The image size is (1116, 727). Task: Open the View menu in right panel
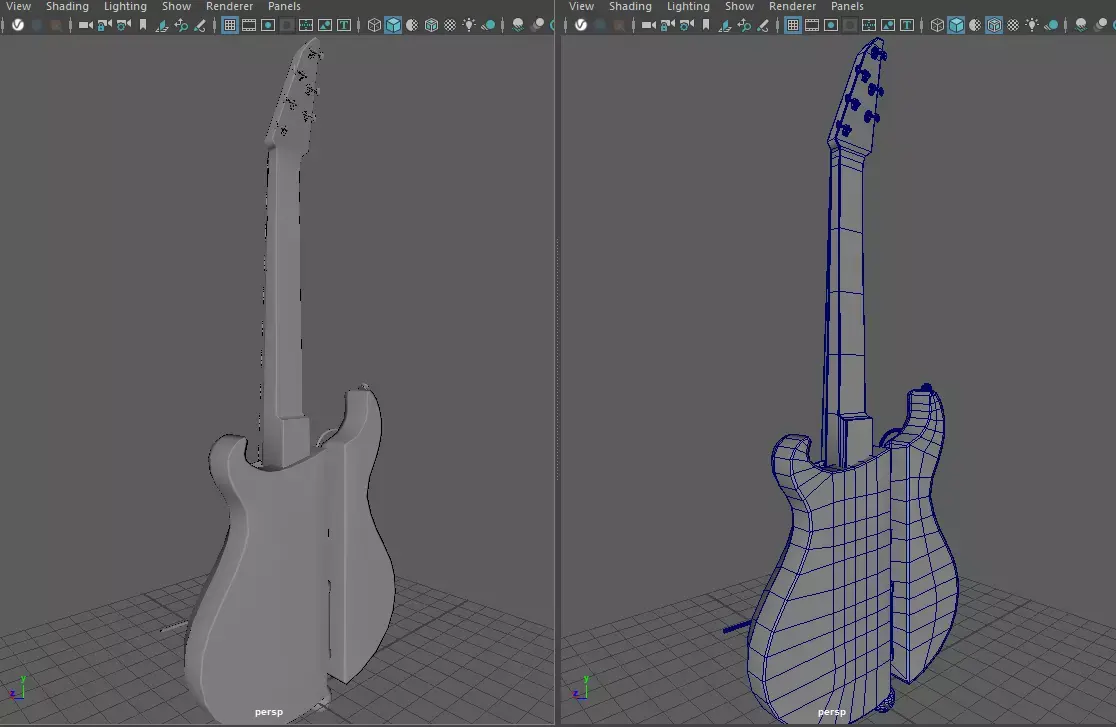(x=581, y=6)
